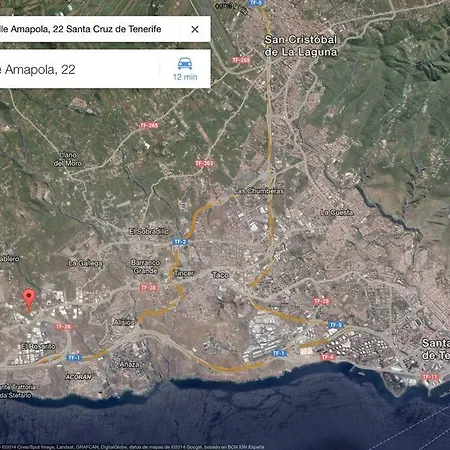The height and width of the screenshot is (450, 450).
Task: Click the red location pin marker
Action: (x=29, y=299)
